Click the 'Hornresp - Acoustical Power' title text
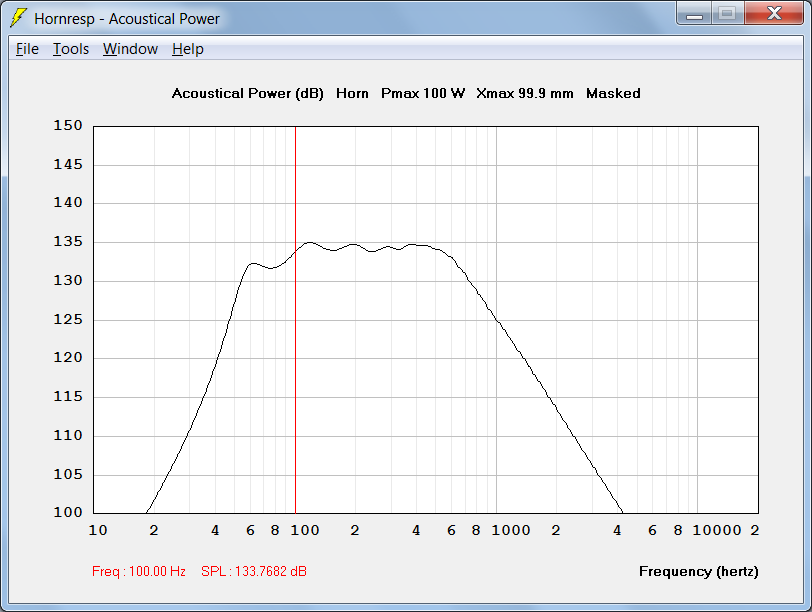 (127, 19)
